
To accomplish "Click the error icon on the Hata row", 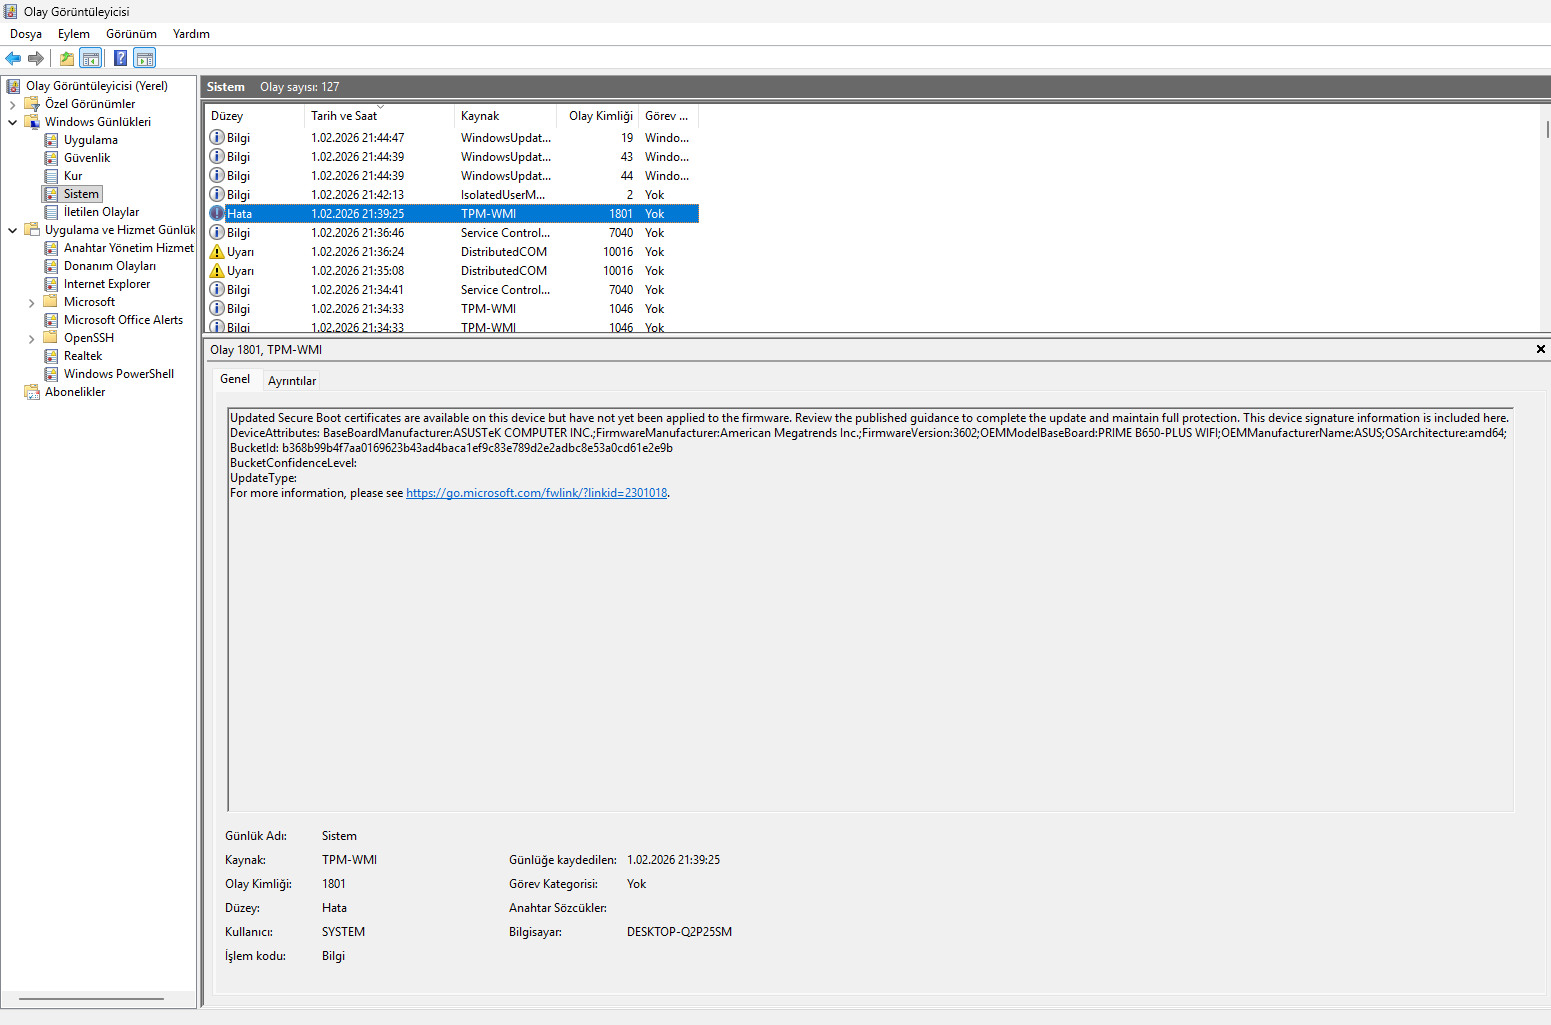I will [217, 213].
